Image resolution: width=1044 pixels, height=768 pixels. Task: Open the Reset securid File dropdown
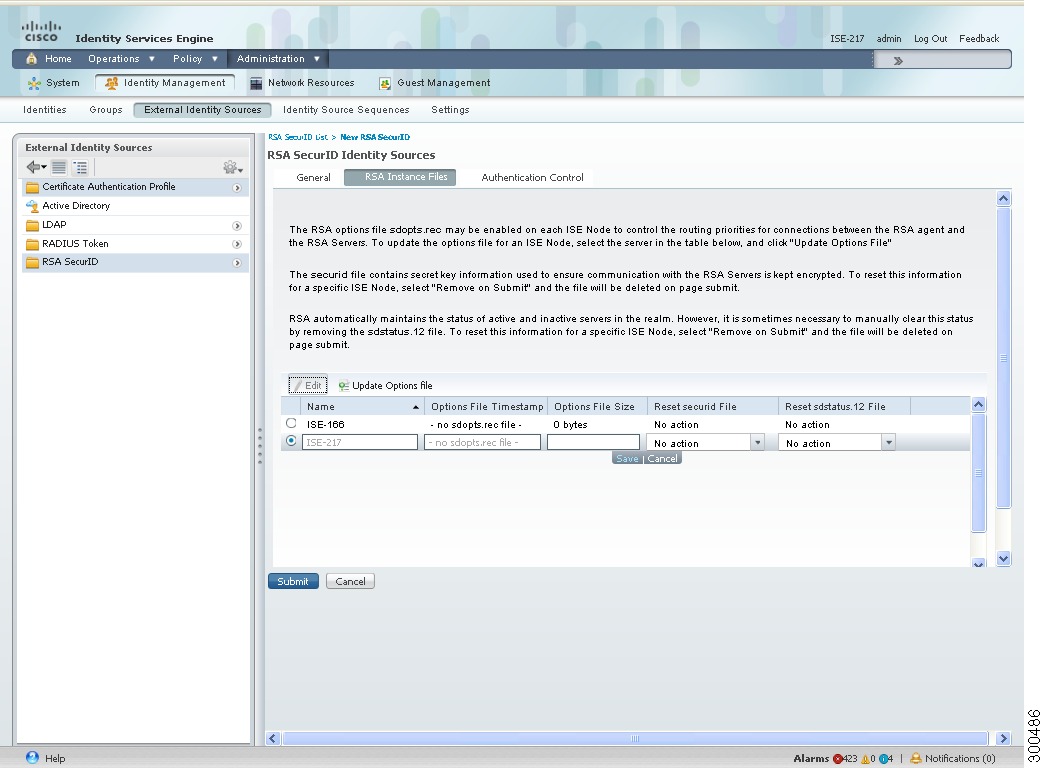[x=758, y=442]
